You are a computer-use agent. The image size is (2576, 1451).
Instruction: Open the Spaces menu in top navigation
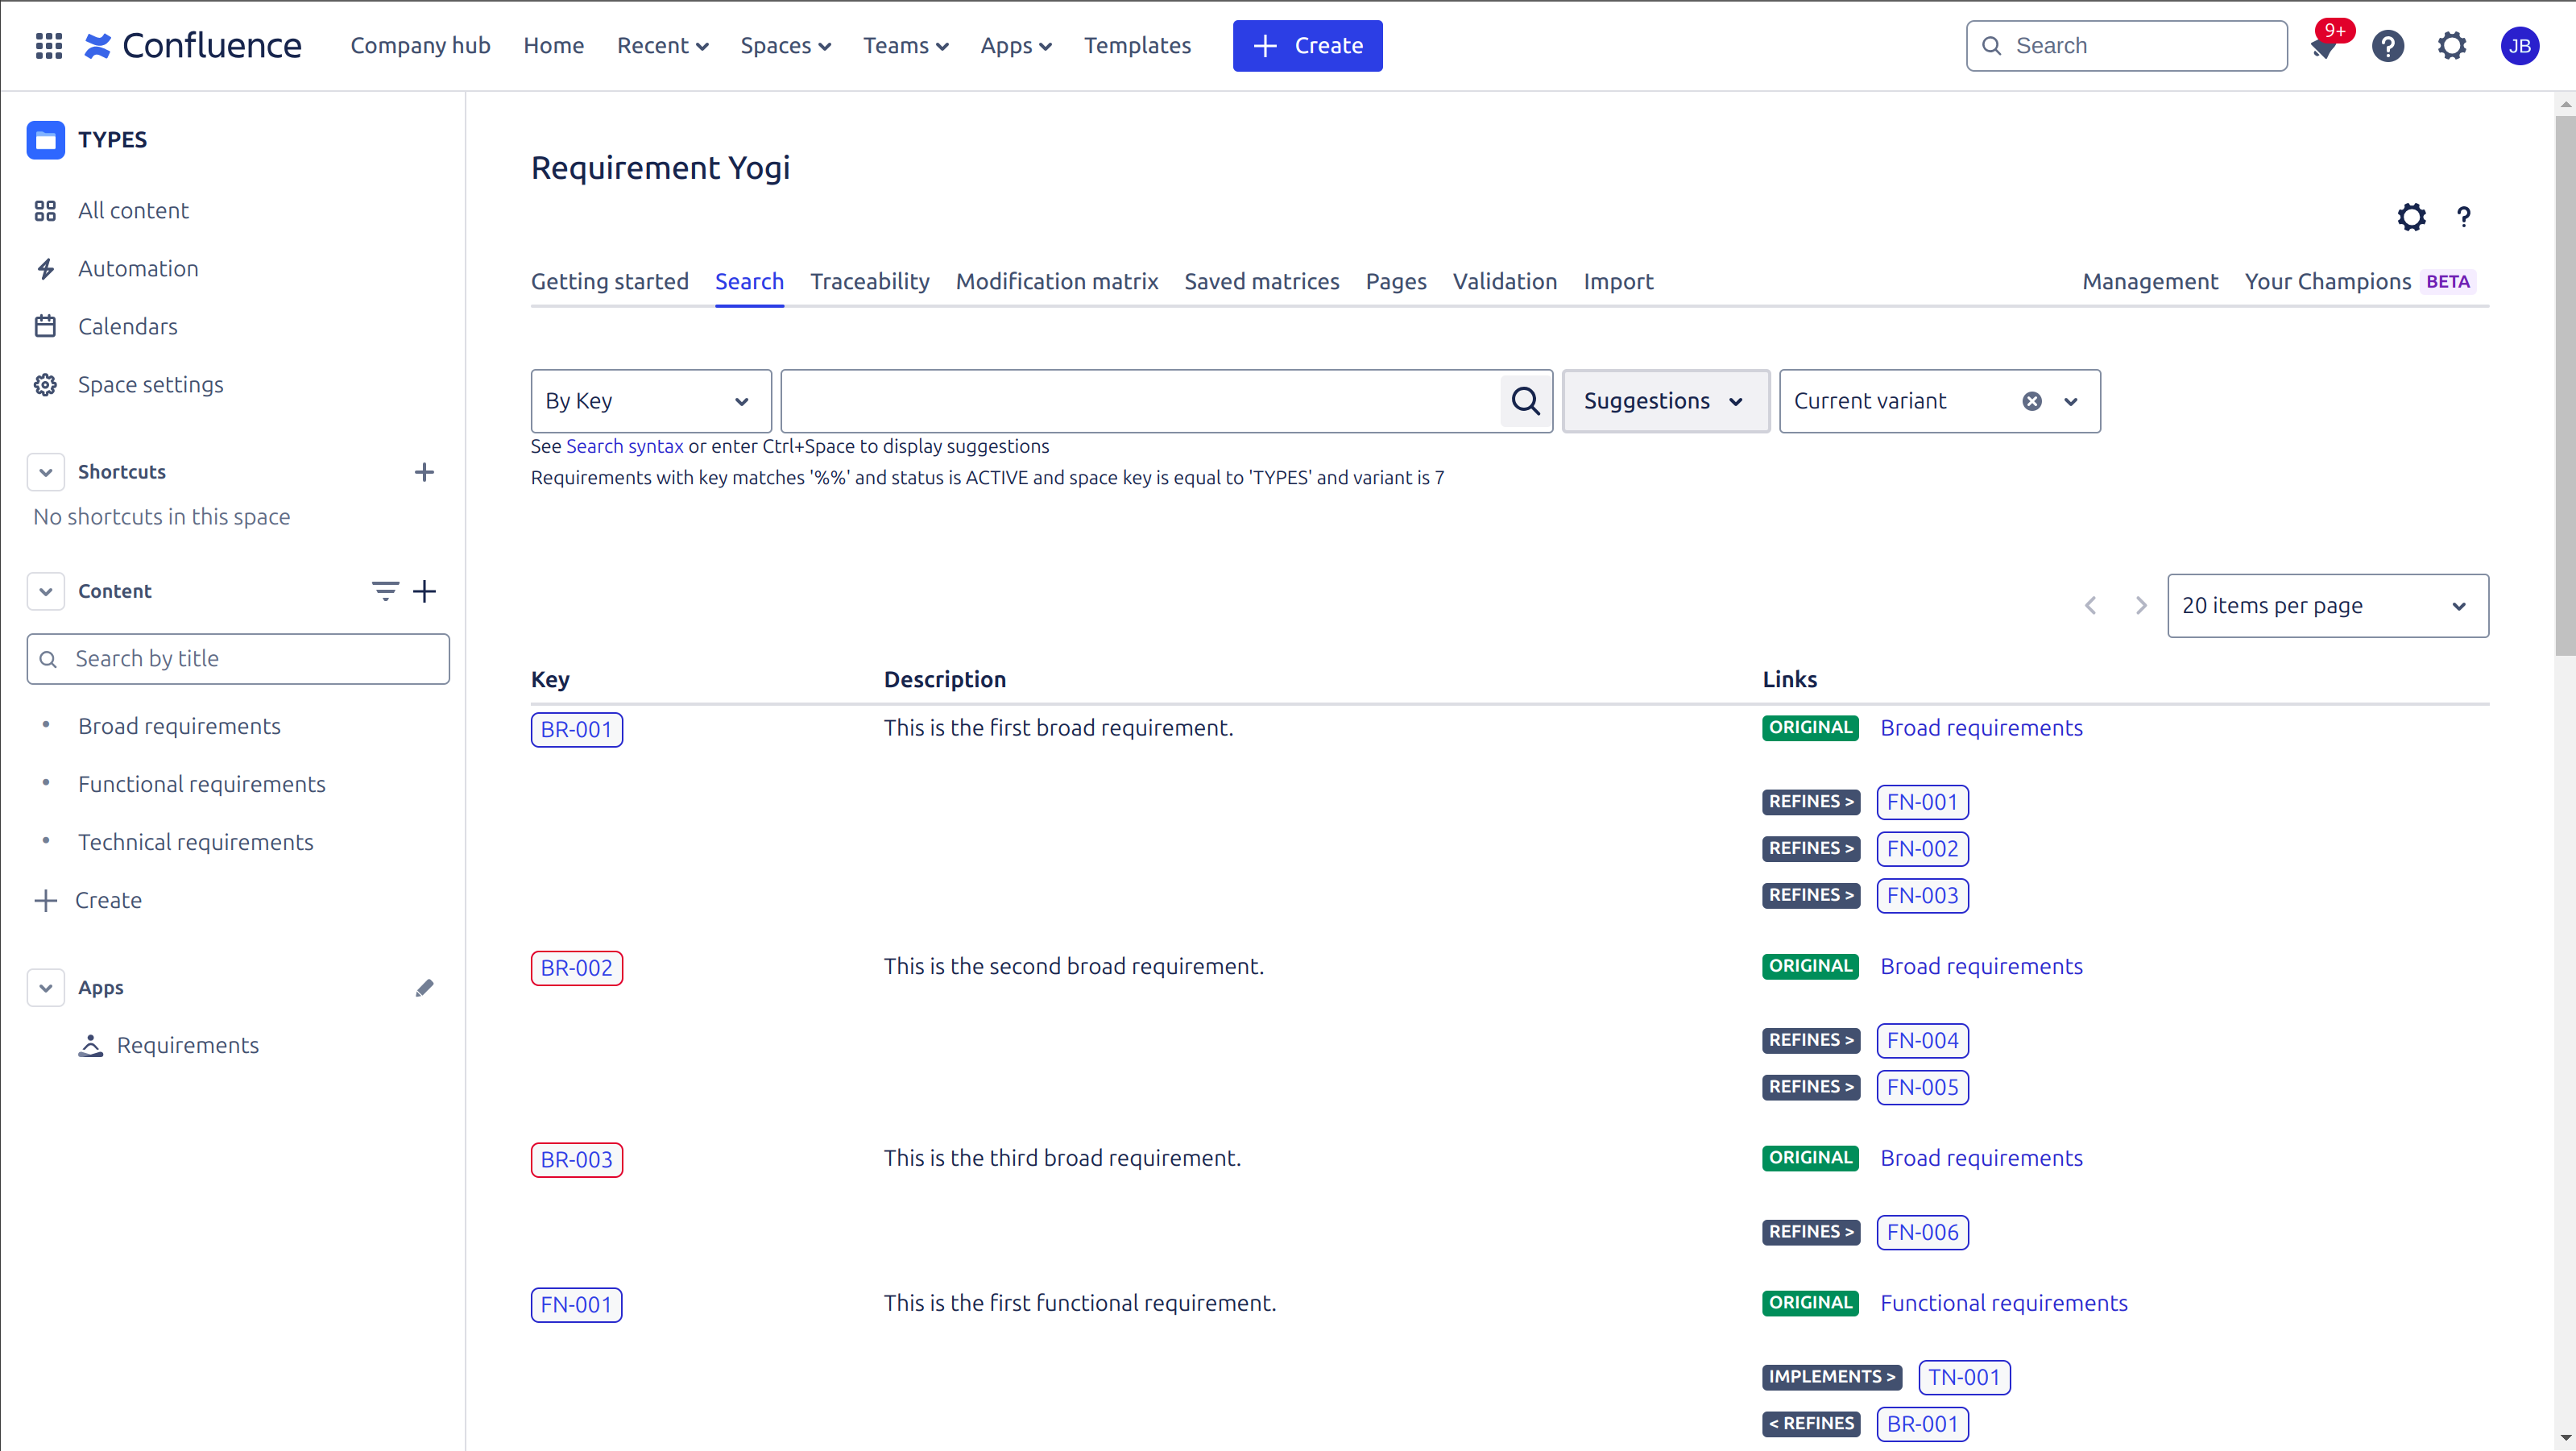click(x=785, y=46)
